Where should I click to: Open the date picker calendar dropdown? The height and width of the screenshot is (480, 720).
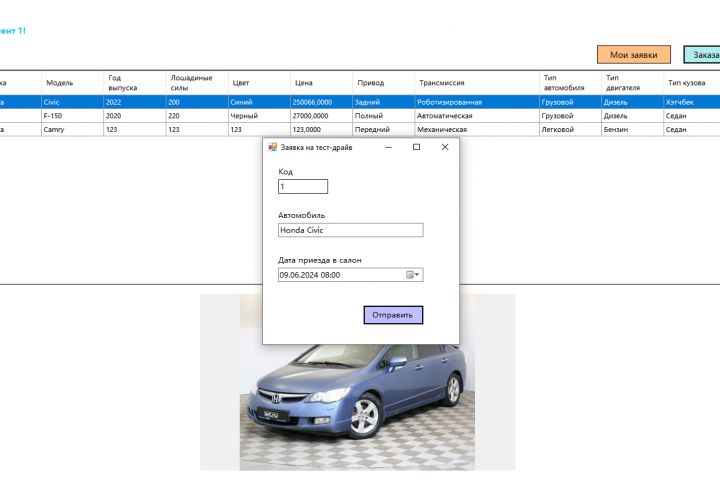coord(413,275)
